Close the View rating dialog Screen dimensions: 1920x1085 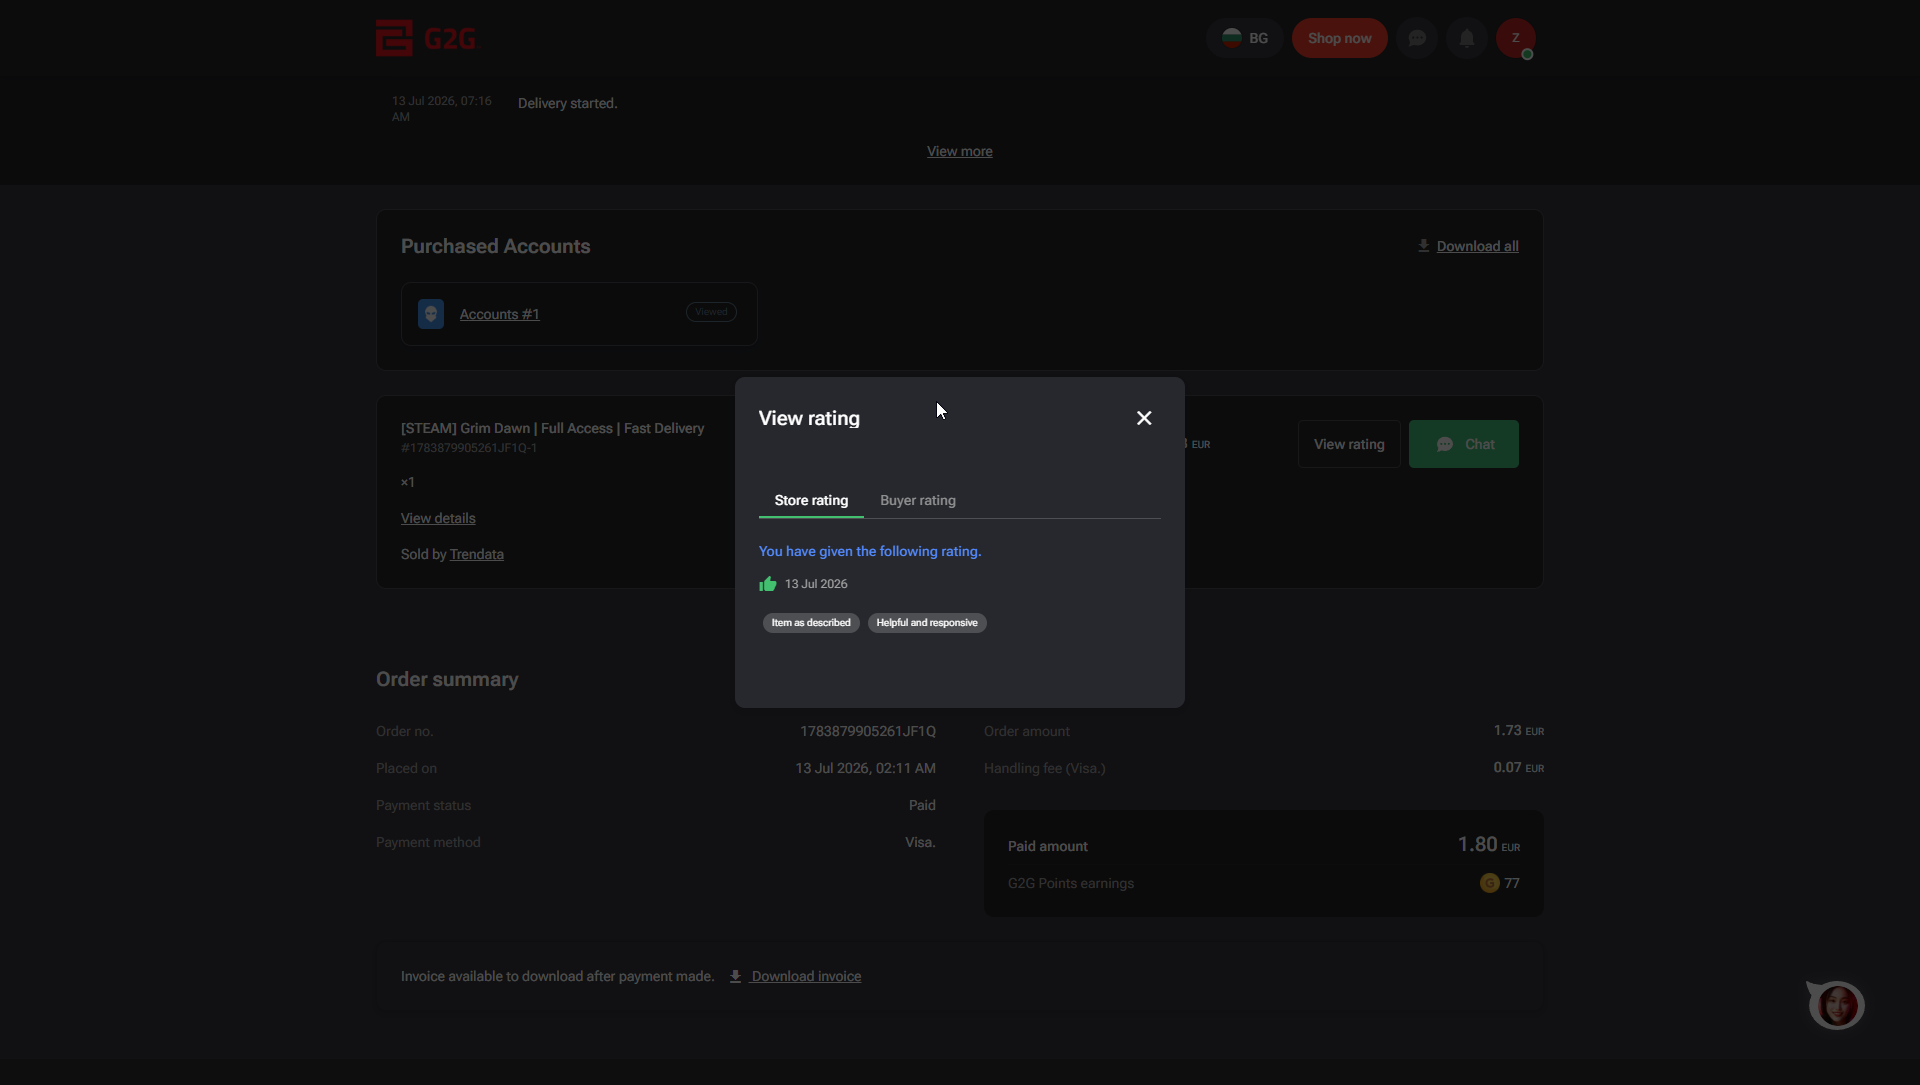[1144, 418]
